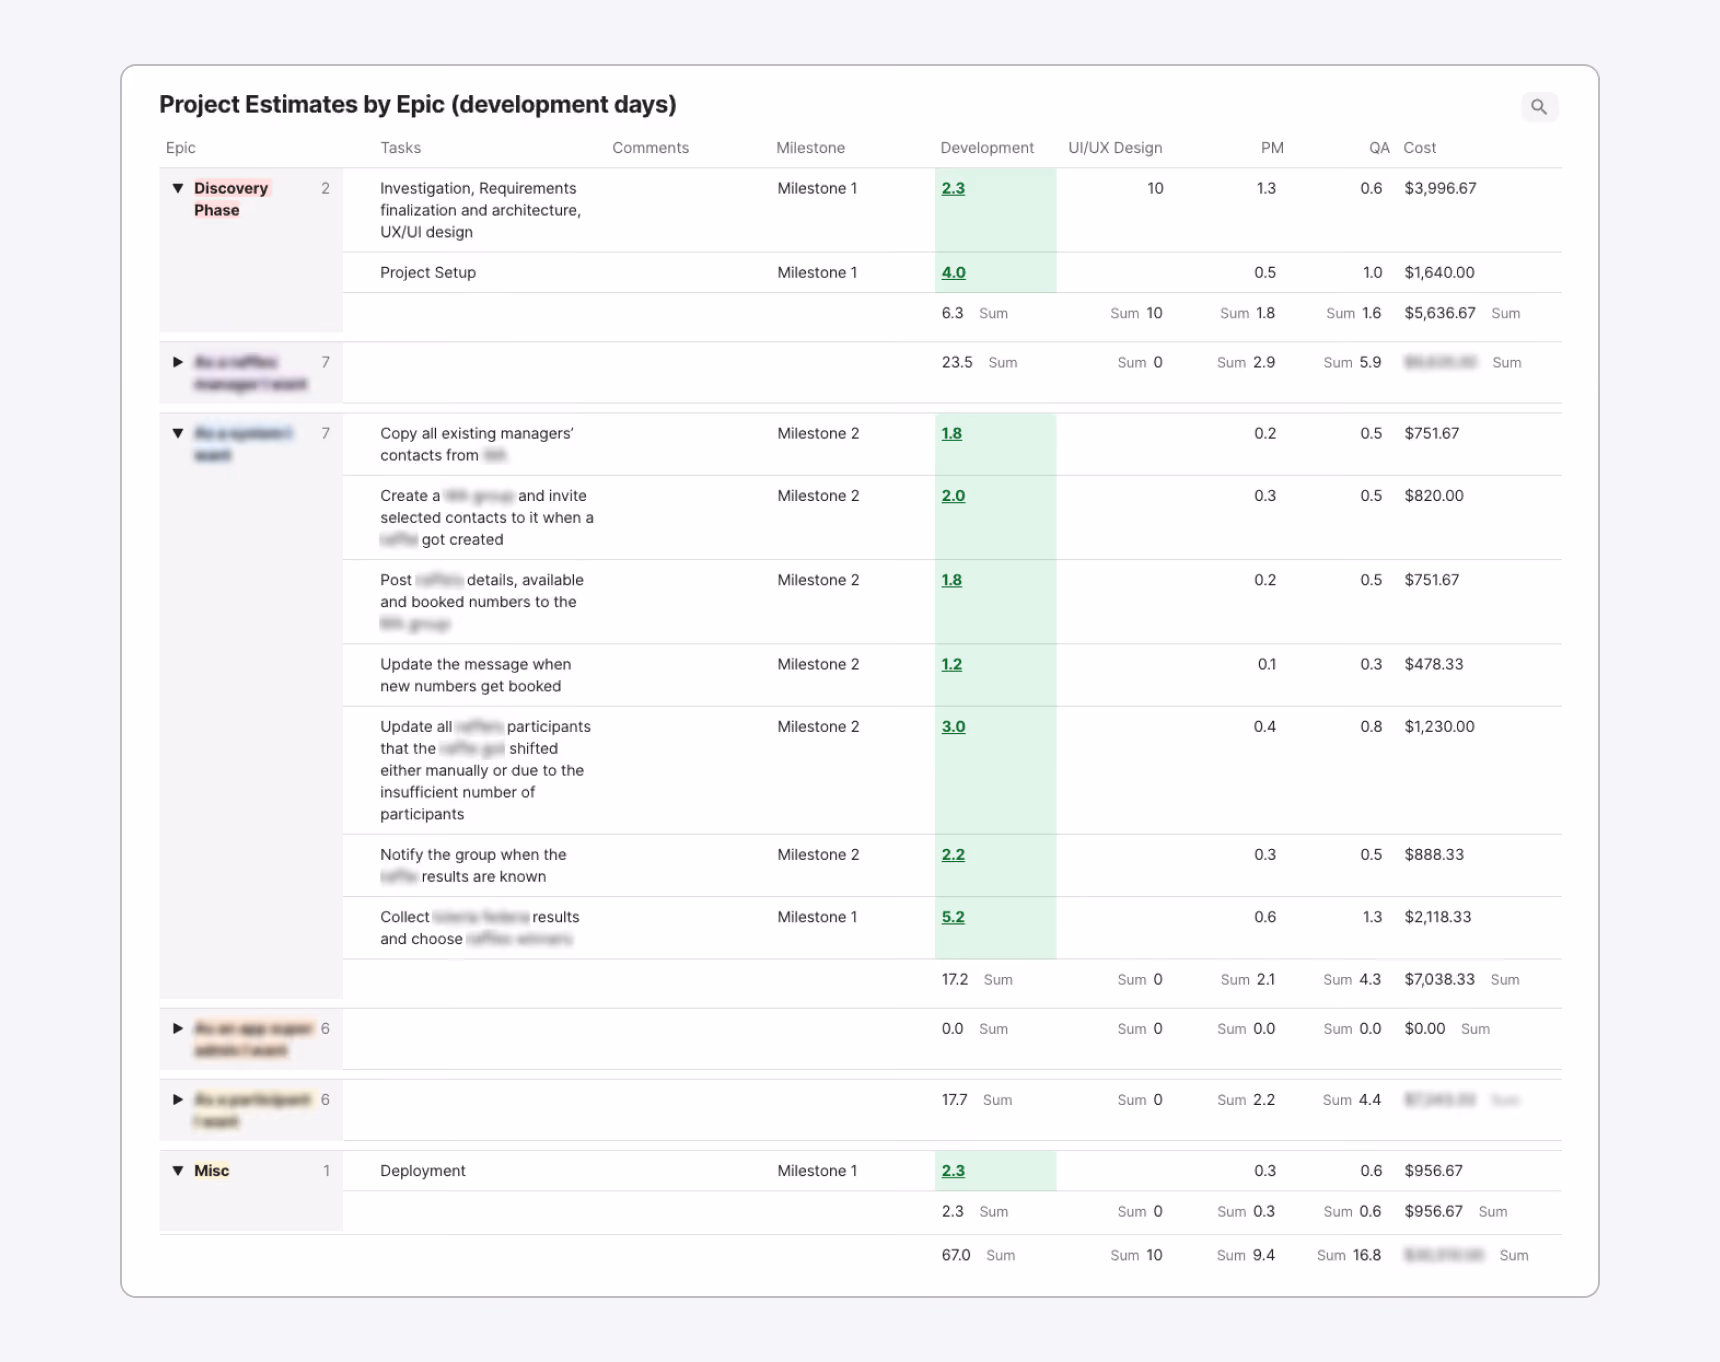Collapse the Discovery Phase epic group
Screen dimensions: 1720x1362
(x=178, y=188)
